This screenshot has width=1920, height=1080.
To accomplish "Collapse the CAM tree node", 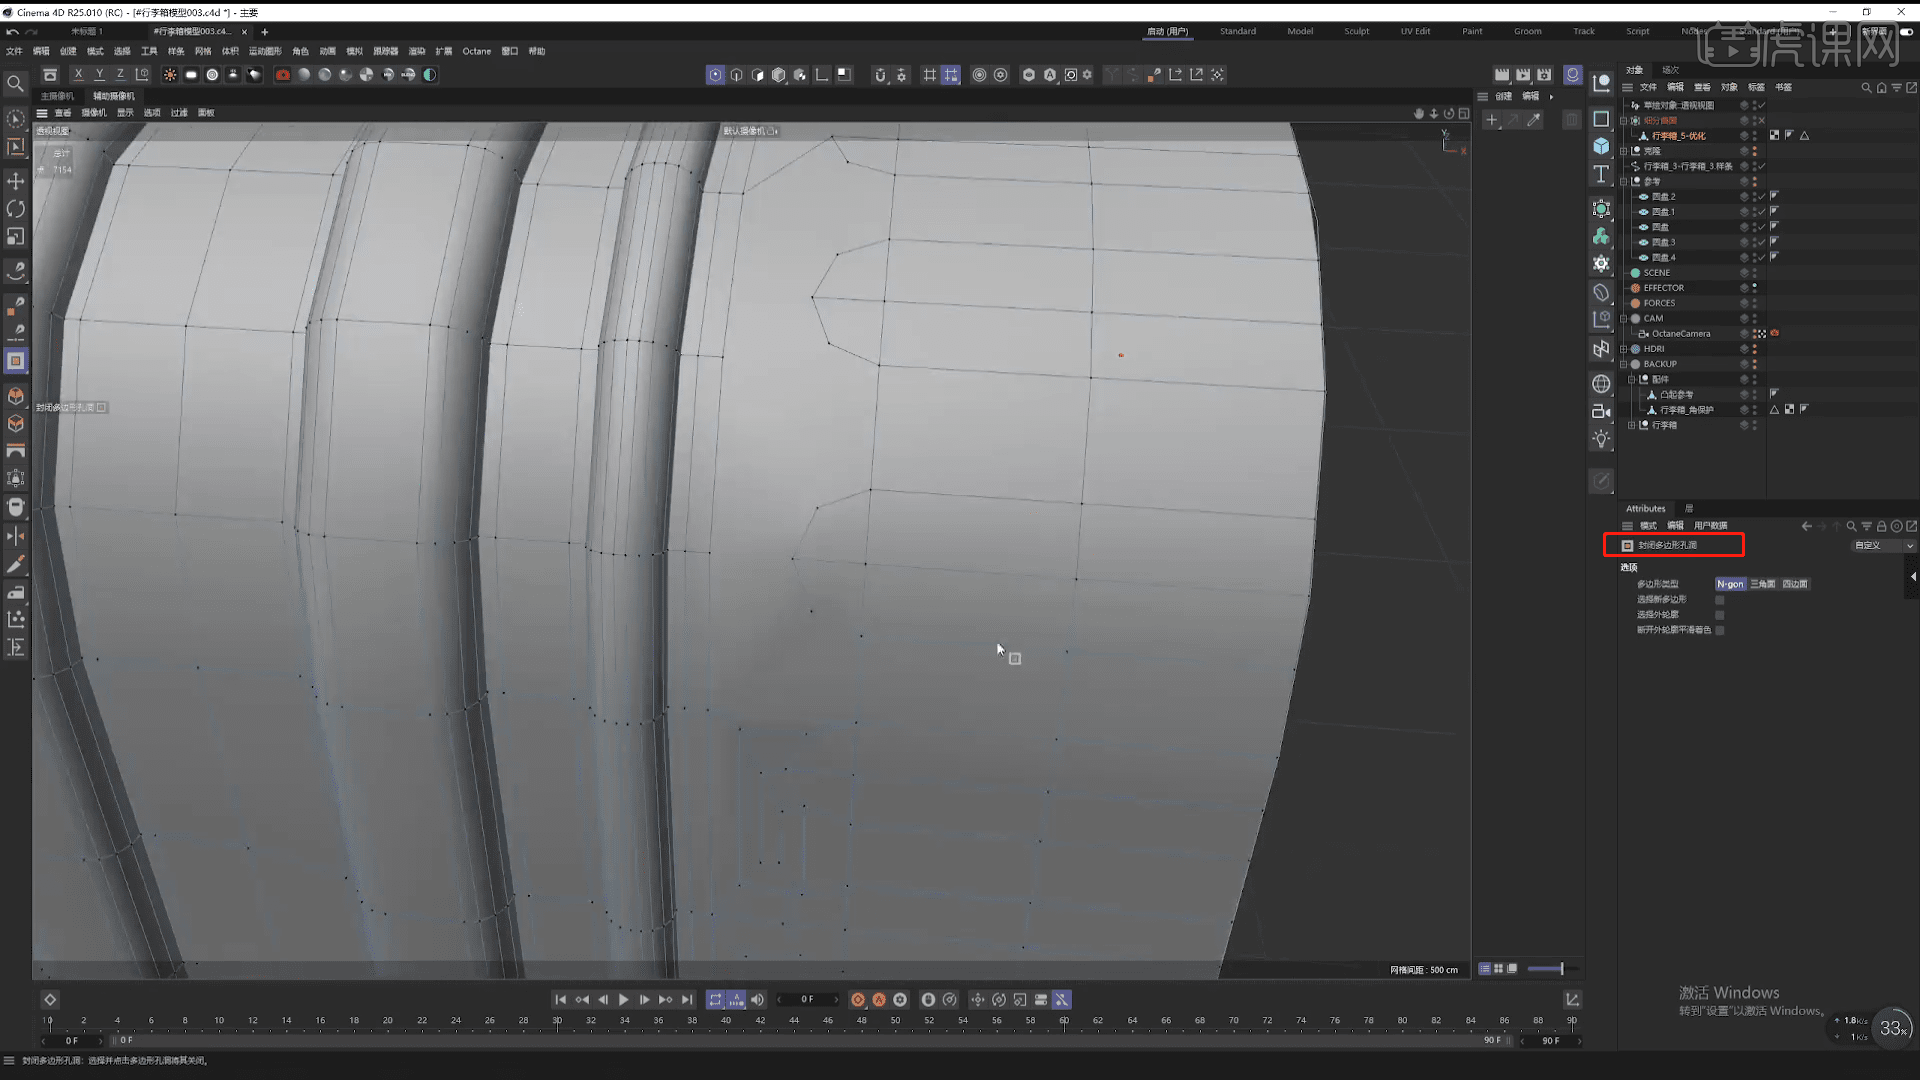I will (x=1624, y=319).
